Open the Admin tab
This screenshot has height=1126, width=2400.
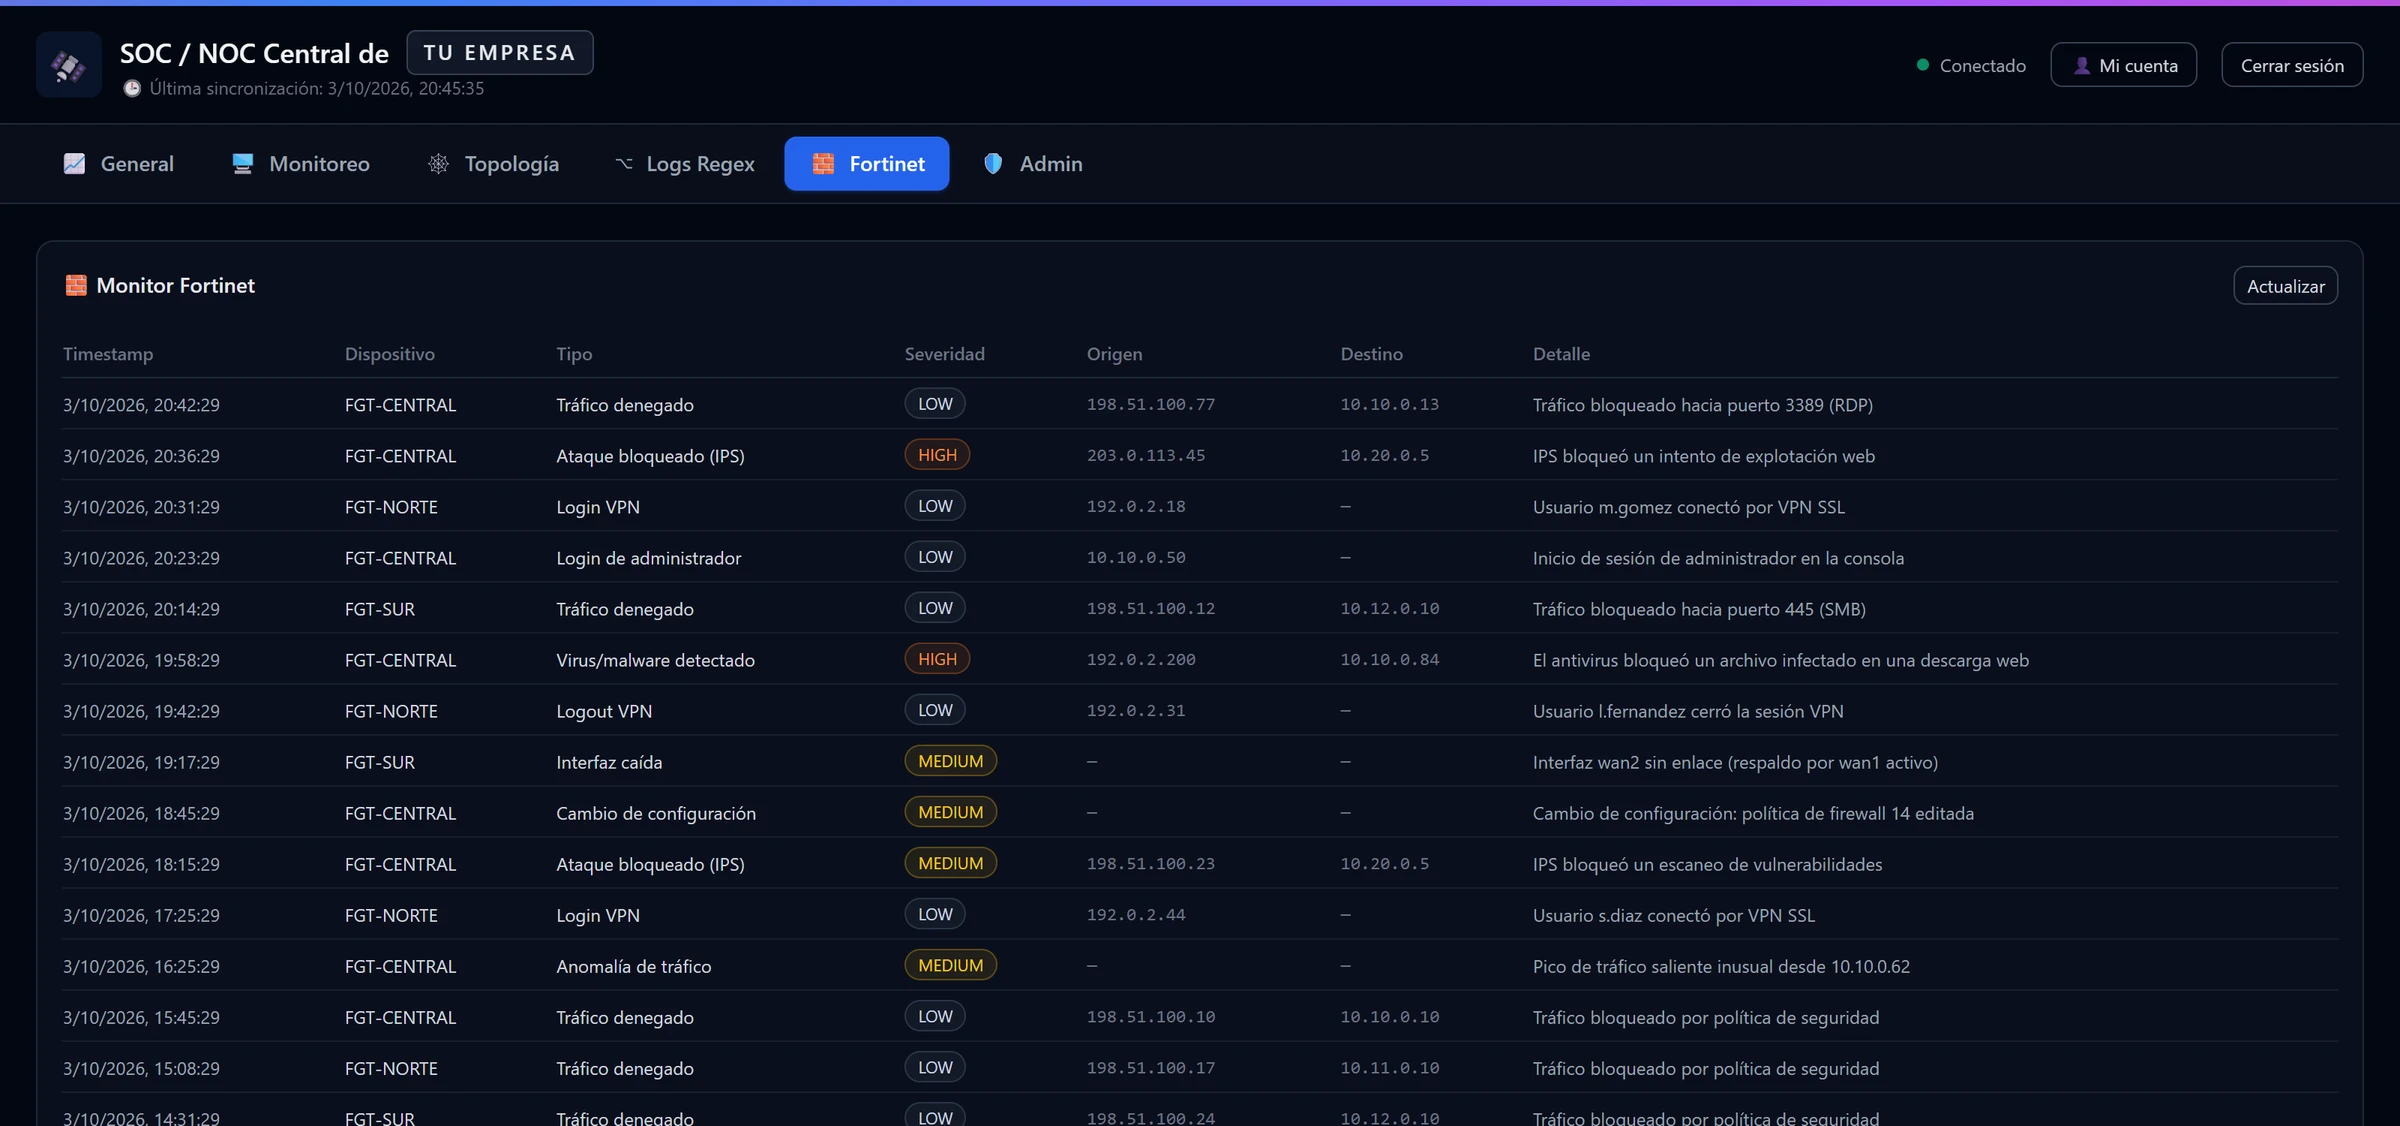[1033, 163]
